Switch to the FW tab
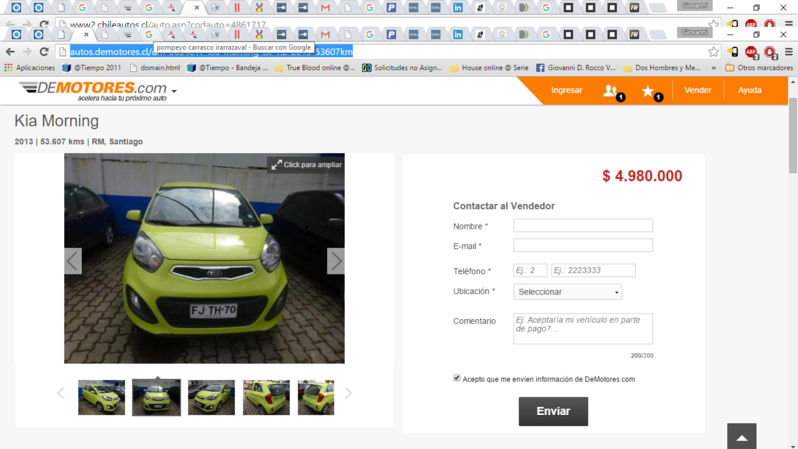 (x=634, y=35)
